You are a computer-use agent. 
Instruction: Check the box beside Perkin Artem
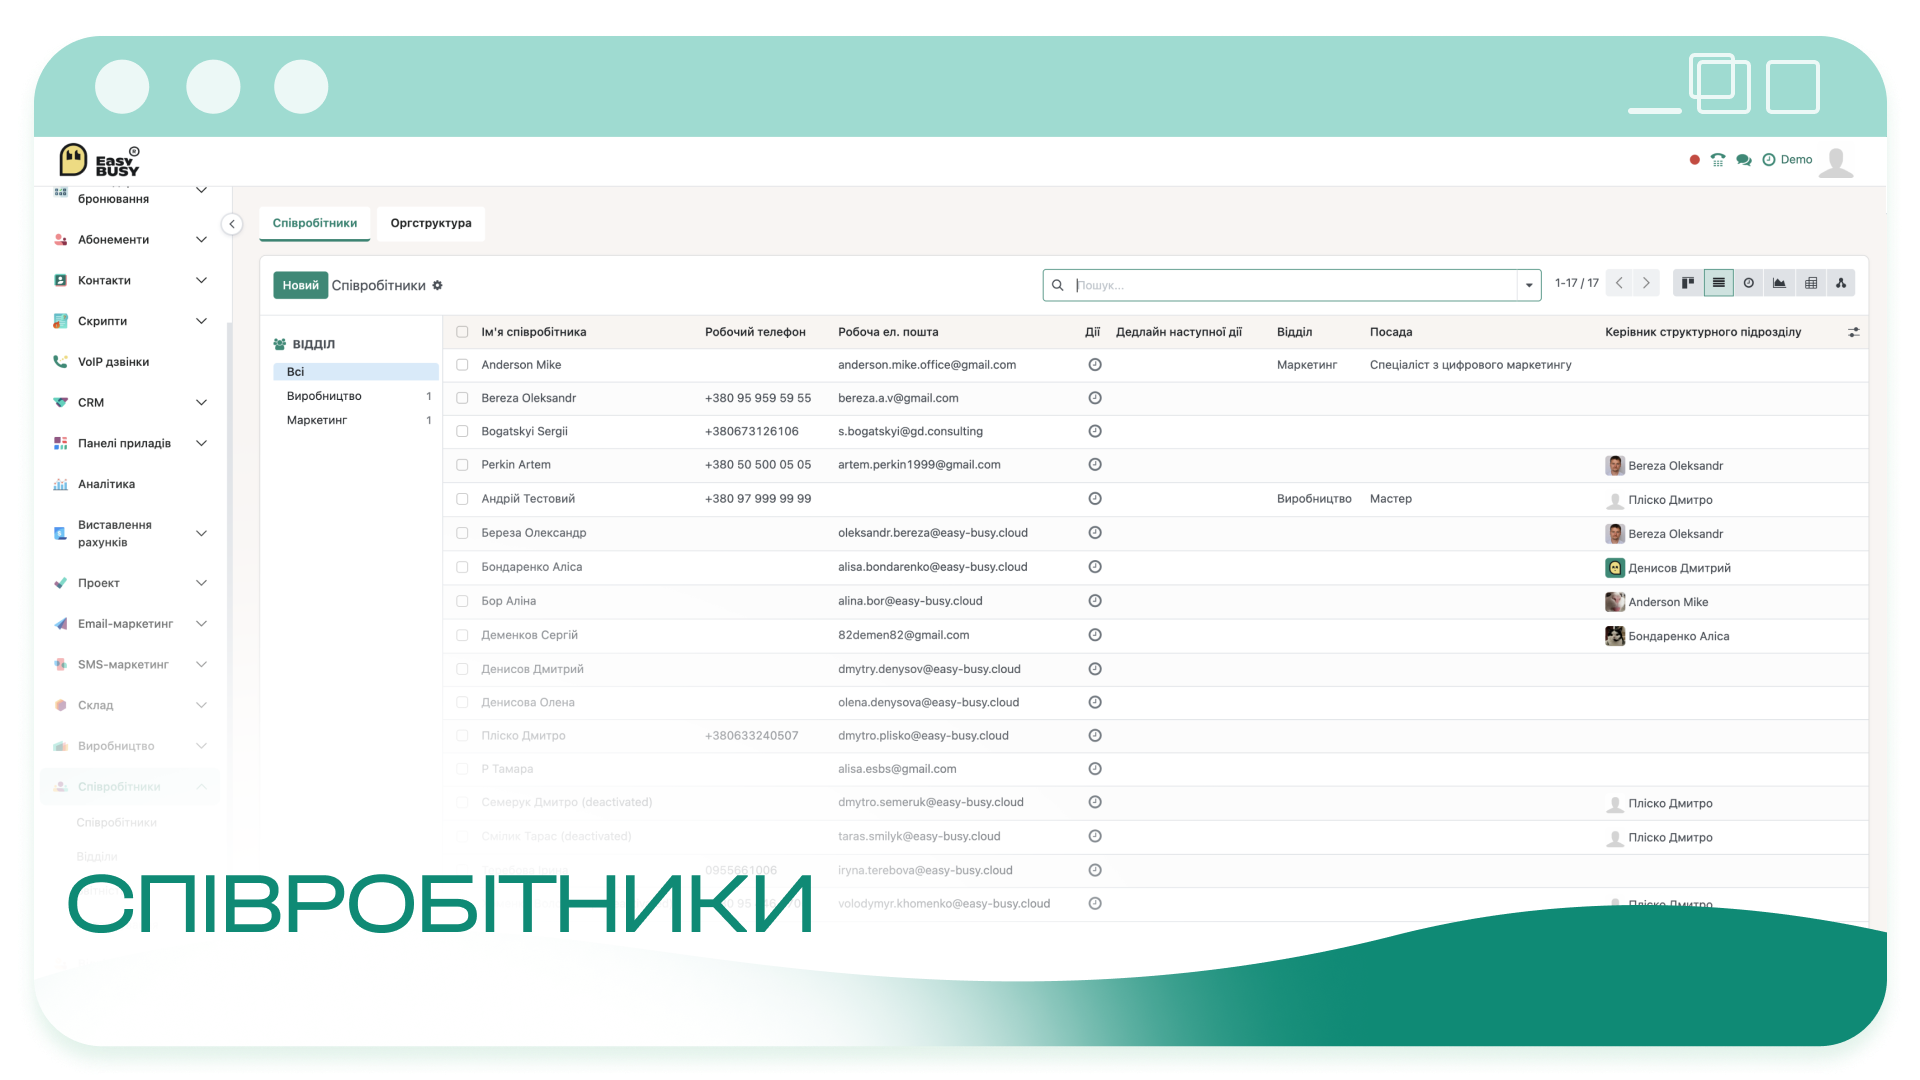462,465
